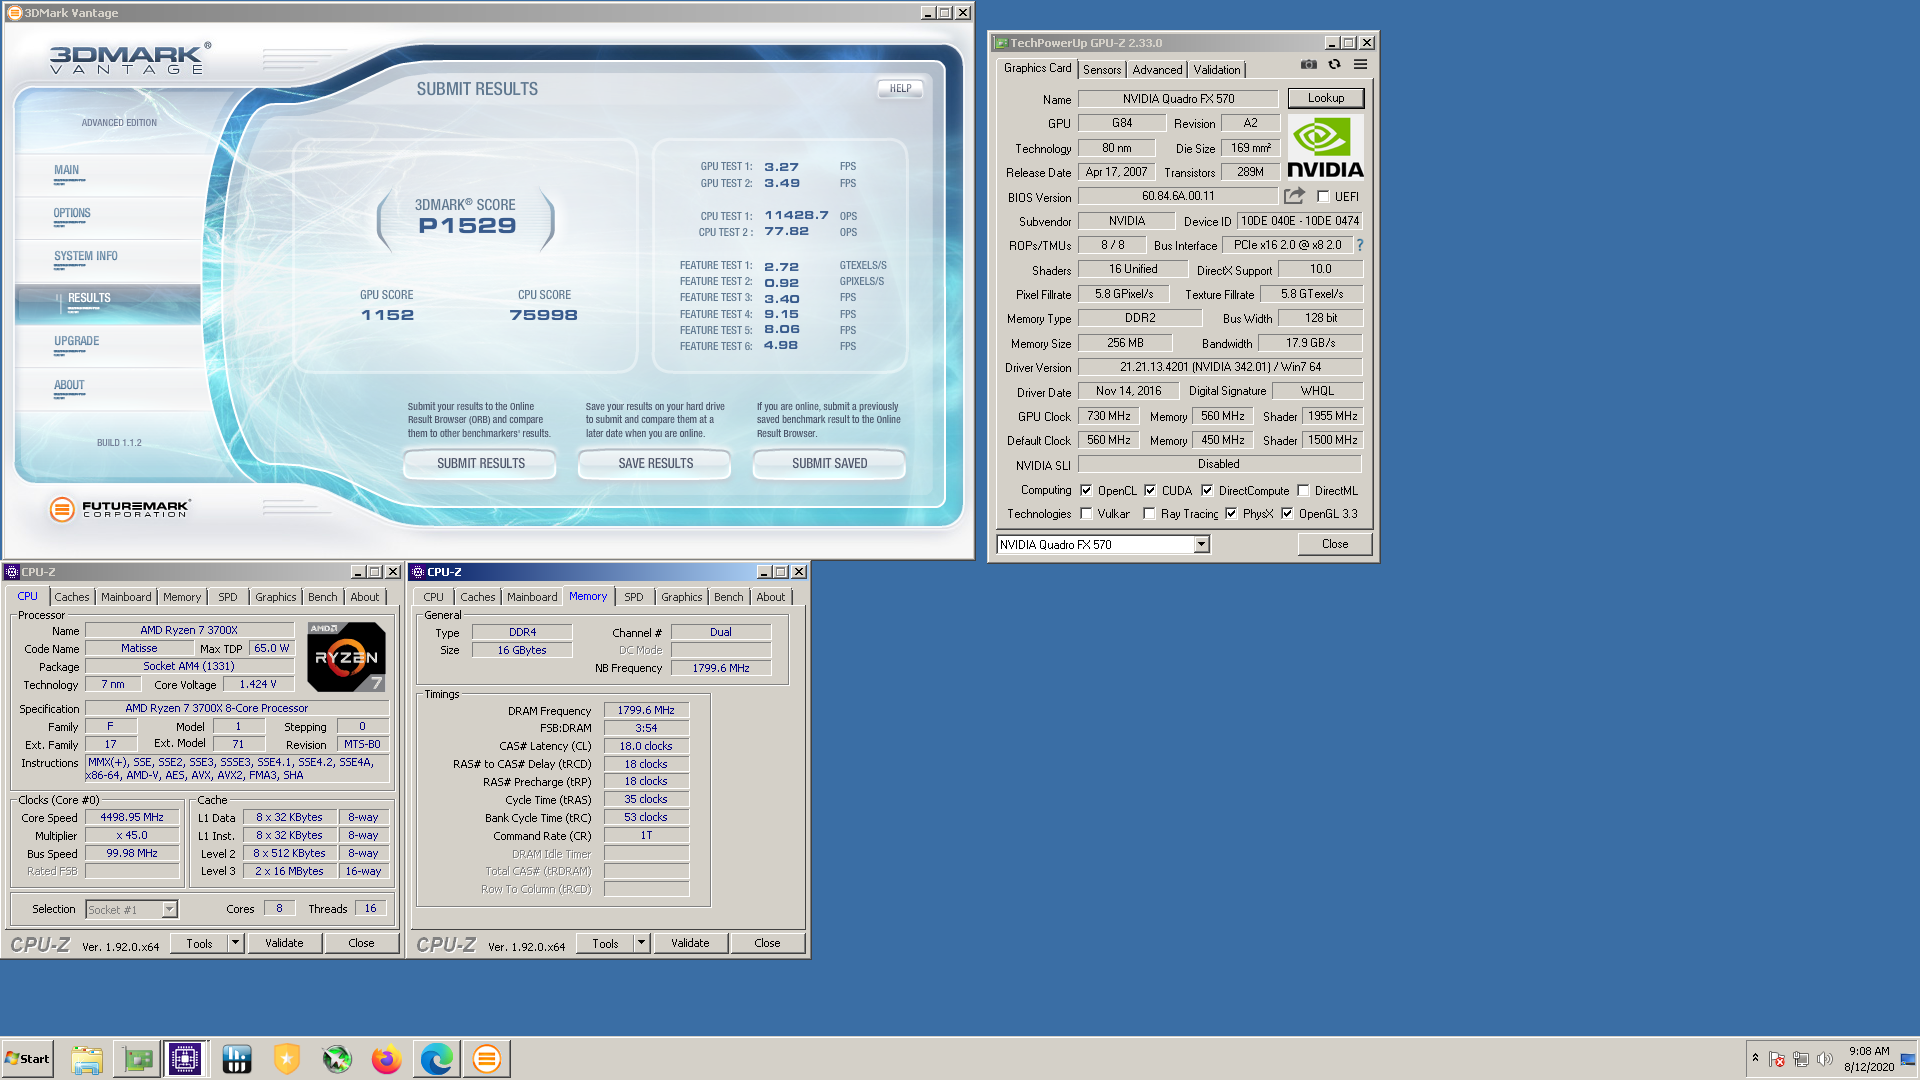Screen dimensions: 1920x1080
Task: Click Submit Results in 3DMark
Action: [x=480, y=464]
